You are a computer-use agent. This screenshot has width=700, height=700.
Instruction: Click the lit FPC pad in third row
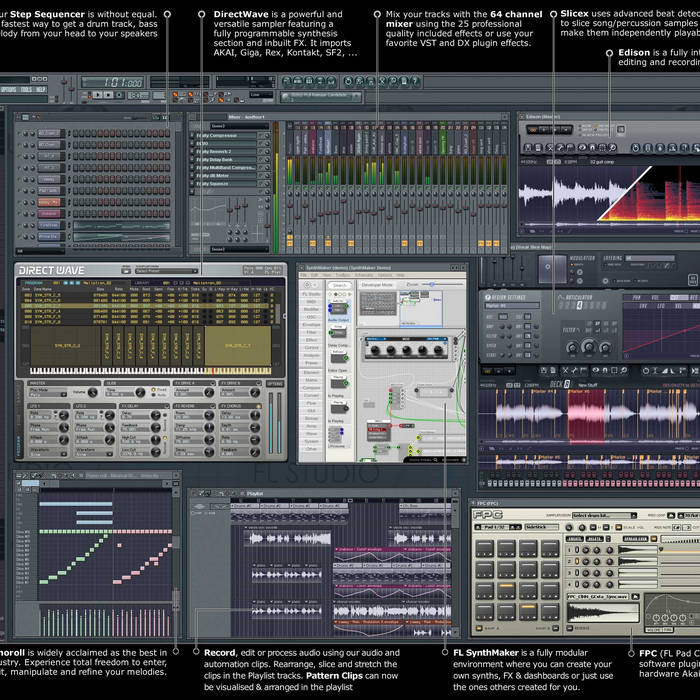[506, 592]
